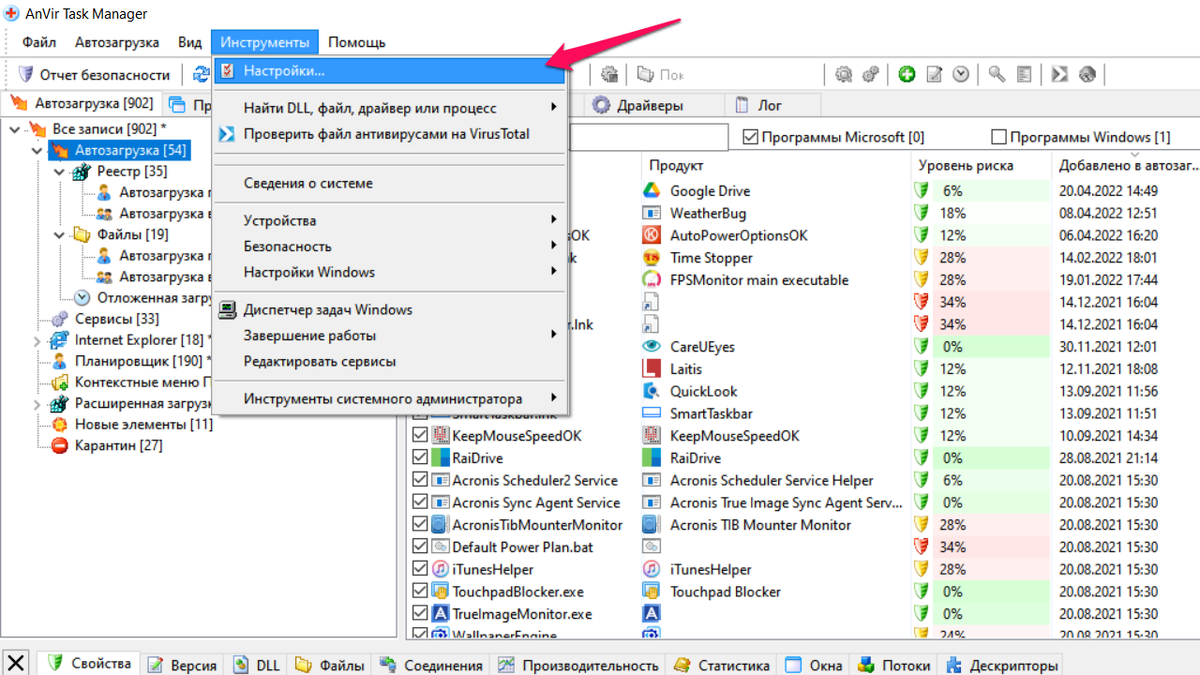Toggle the Программы Windows [1] checkbox
The height and width of the screenshot is (675, 1200).
[x=998, y=137]
